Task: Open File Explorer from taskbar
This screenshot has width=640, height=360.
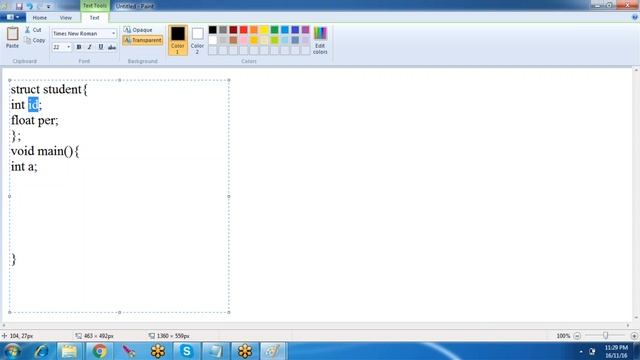Action: tap(69, 351)
